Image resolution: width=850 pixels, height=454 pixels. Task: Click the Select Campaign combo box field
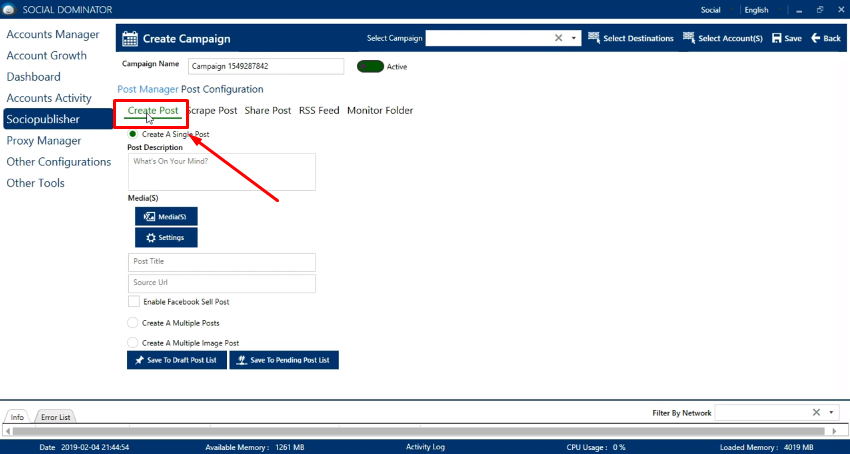click(x=503, y=39)
